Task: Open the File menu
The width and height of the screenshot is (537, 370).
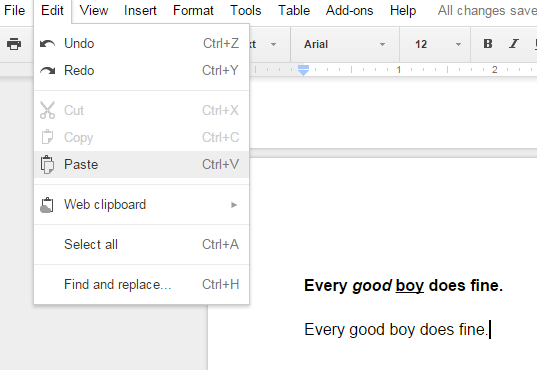Action: 15,11
